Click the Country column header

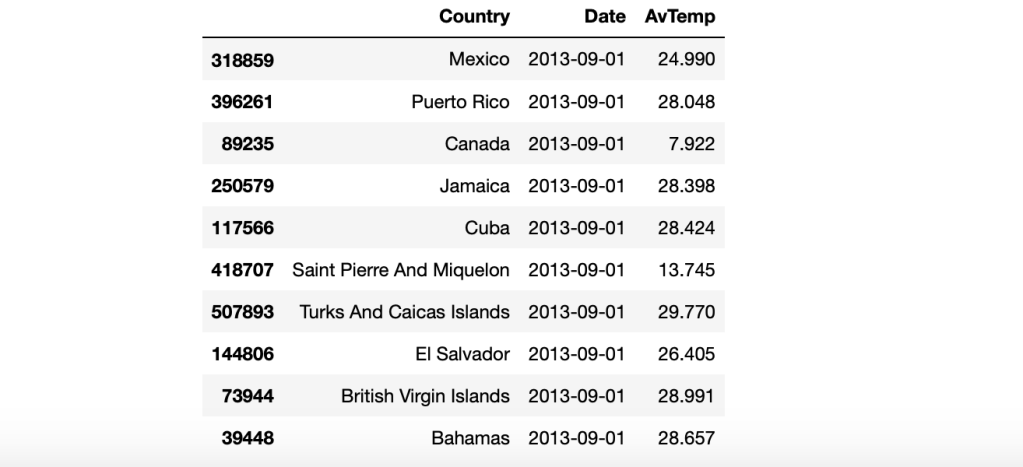(x=474, y=17)
